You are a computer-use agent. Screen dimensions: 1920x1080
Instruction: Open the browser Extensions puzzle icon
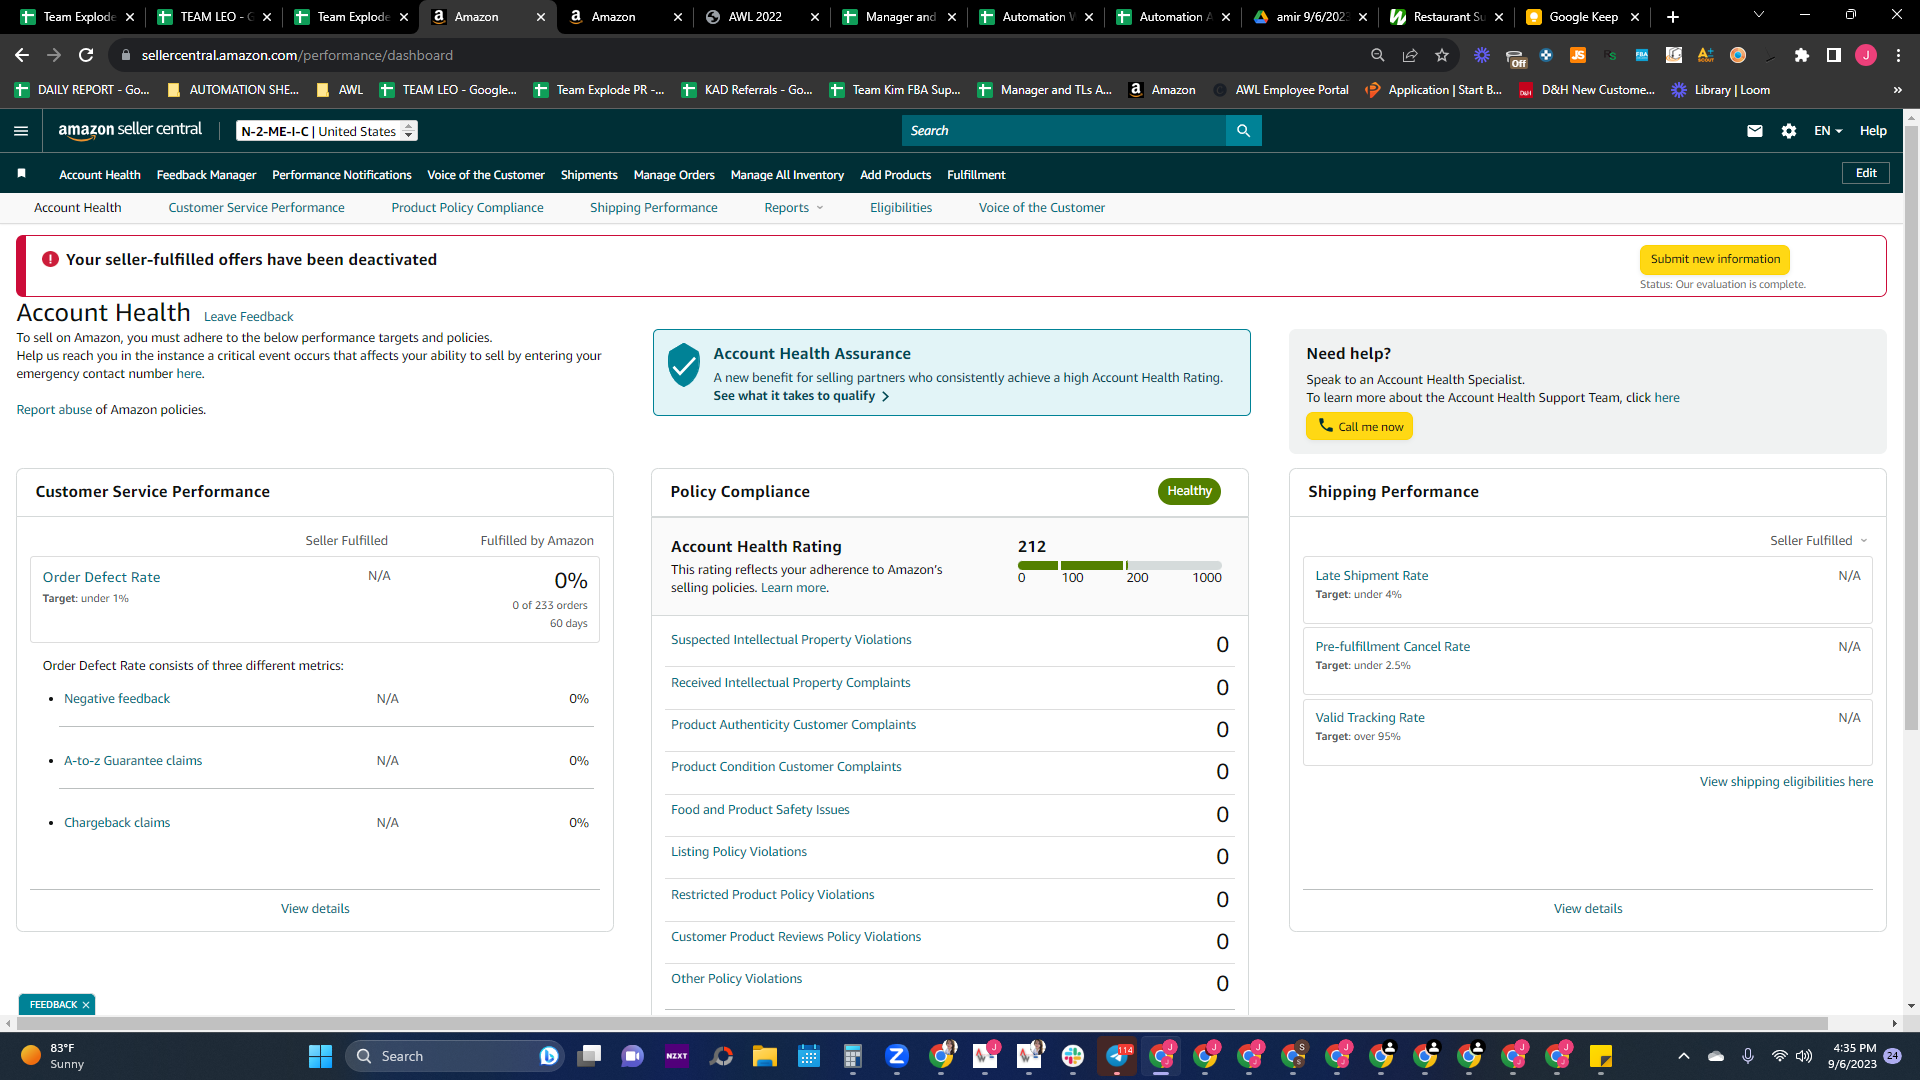point(1802,55)
